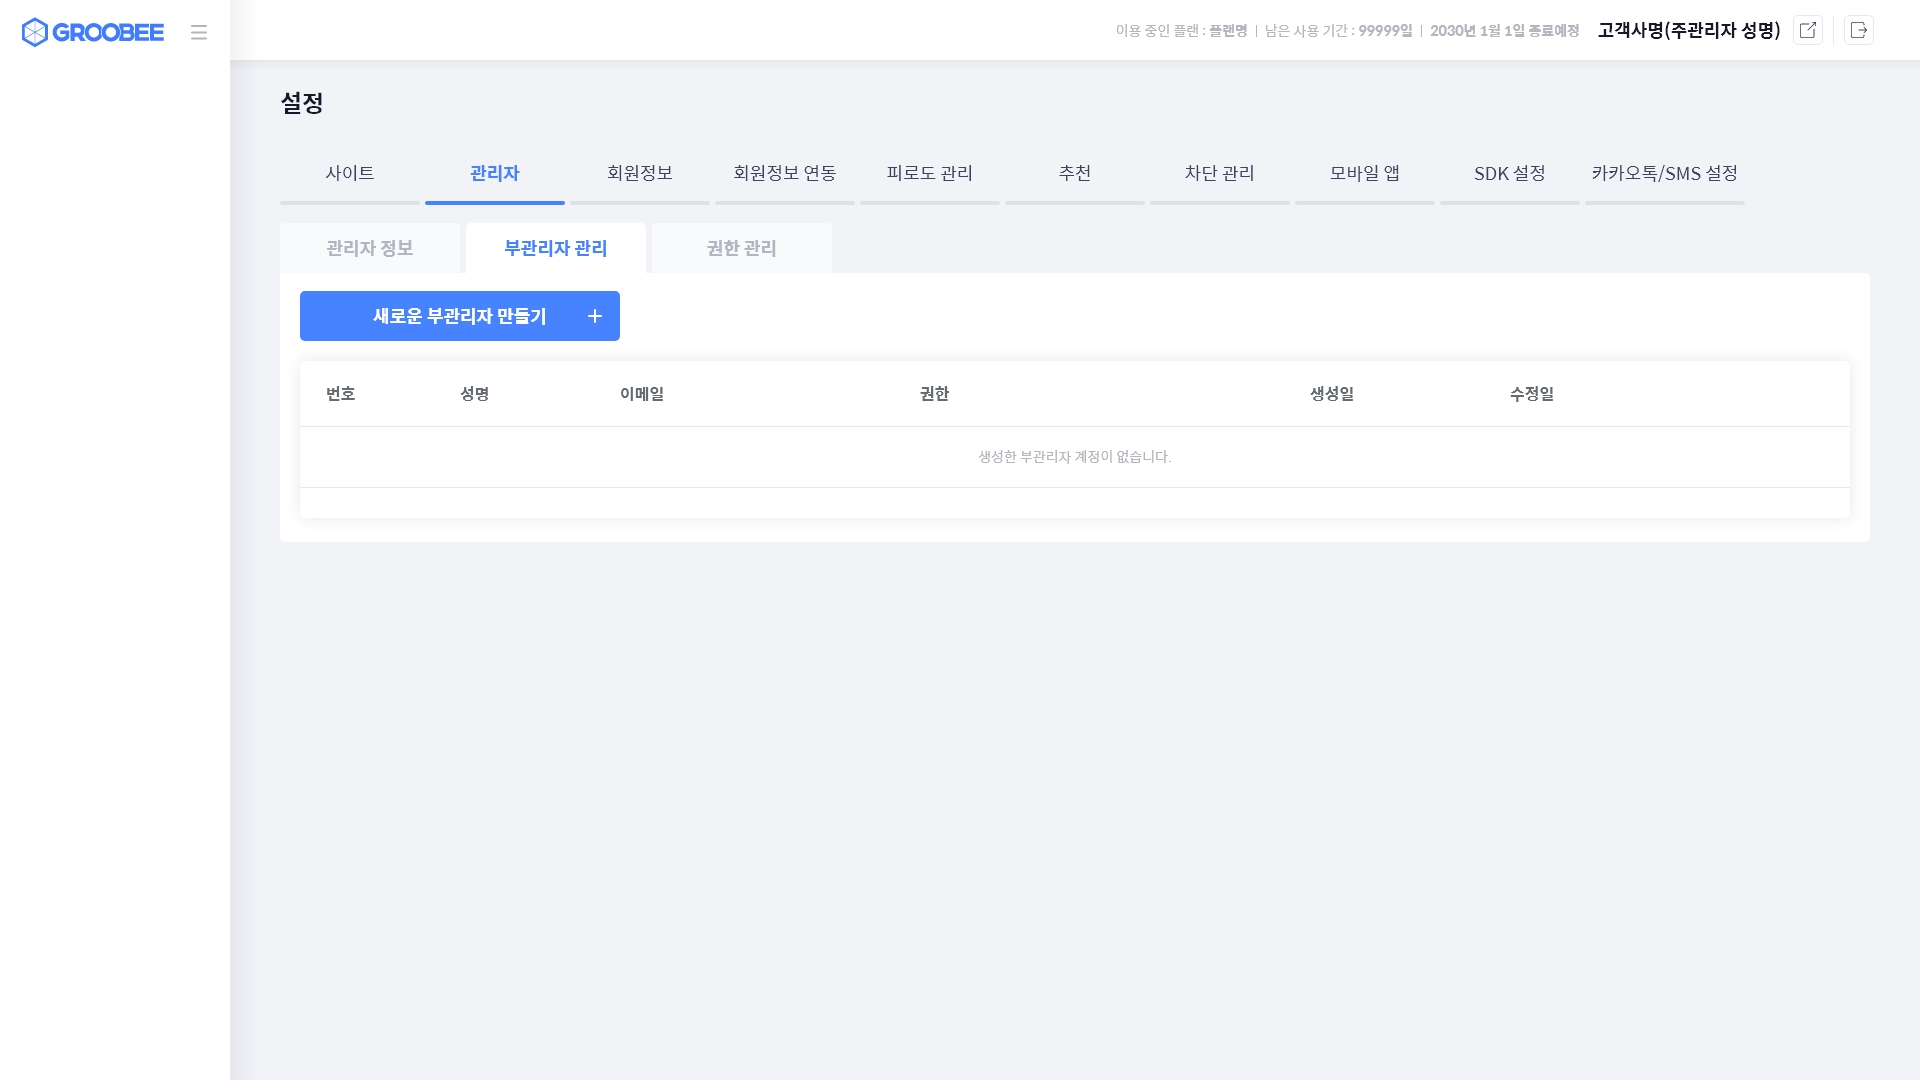Go to the 피로도 관리 tab
The height and width of the screenshot is (1080, 1920).
click(930, 174)
